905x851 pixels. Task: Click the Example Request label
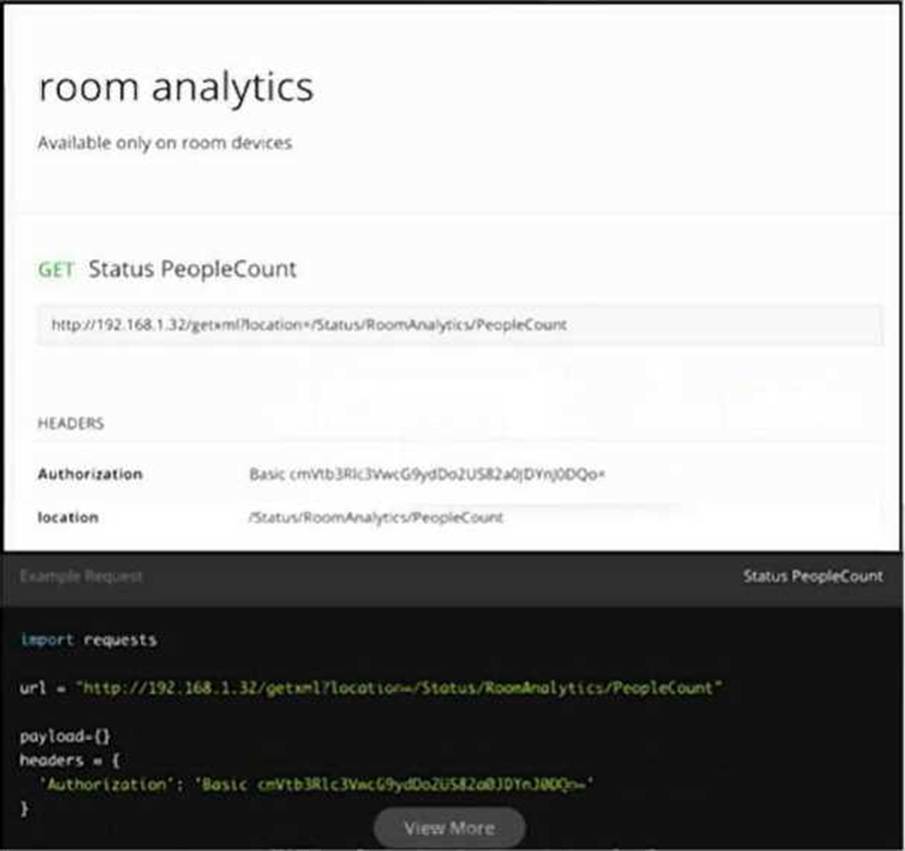81,576
